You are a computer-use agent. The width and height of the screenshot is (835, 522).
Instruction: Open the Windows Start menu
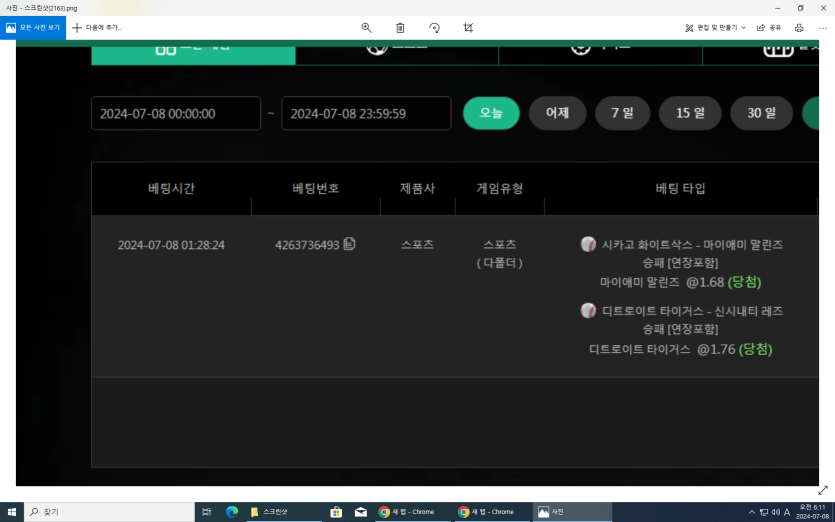coord(12,512)
